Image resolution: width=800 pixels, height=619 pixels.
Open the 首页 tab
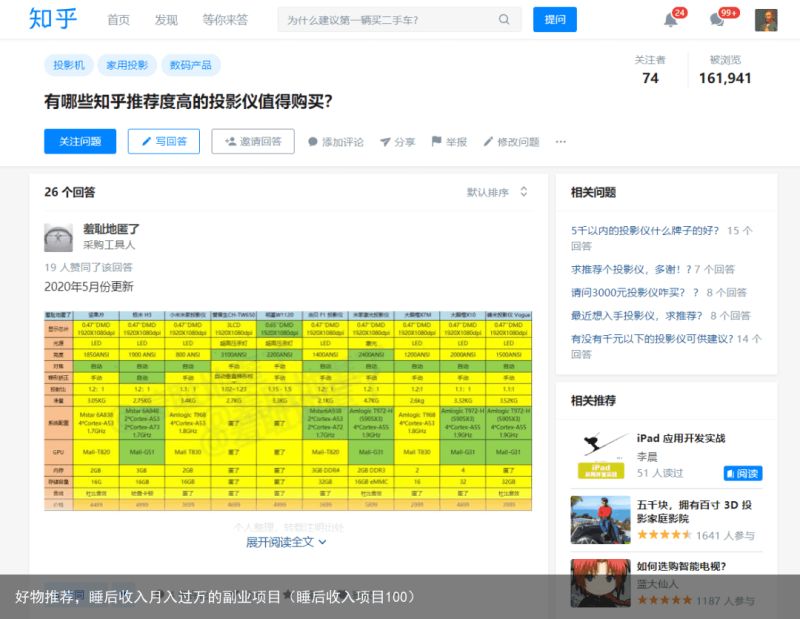tap(118, 20)
